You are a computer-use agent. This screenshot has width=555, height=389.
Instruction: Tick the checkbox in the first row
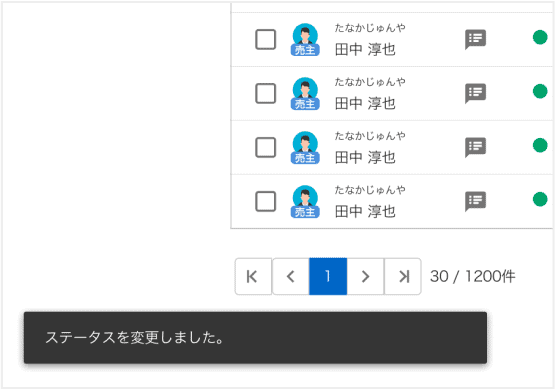(265, 39)
